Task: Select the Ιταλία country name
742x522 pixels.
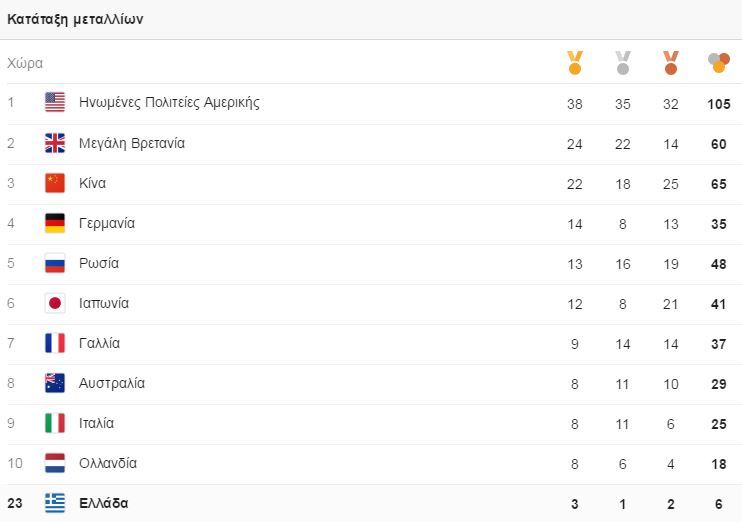Action: coord(96,423)
